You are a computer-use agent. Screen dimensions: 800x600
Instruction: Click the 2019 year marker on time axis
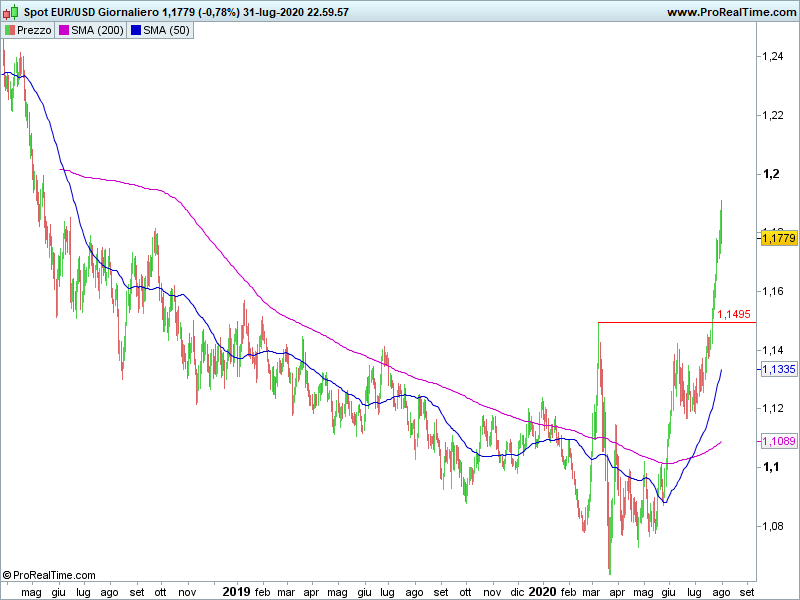236,591
